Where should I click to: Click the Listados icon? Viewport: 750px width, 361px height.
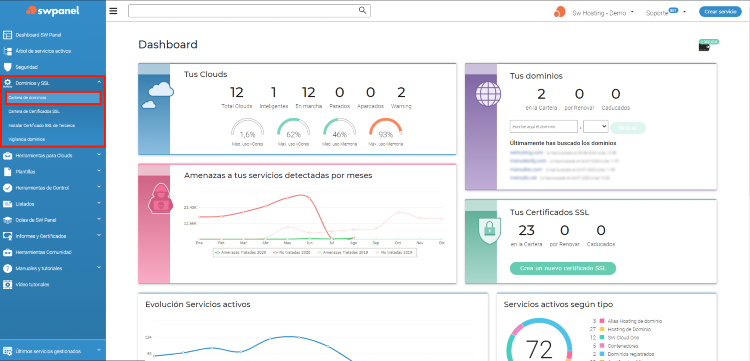click(7, 204)
